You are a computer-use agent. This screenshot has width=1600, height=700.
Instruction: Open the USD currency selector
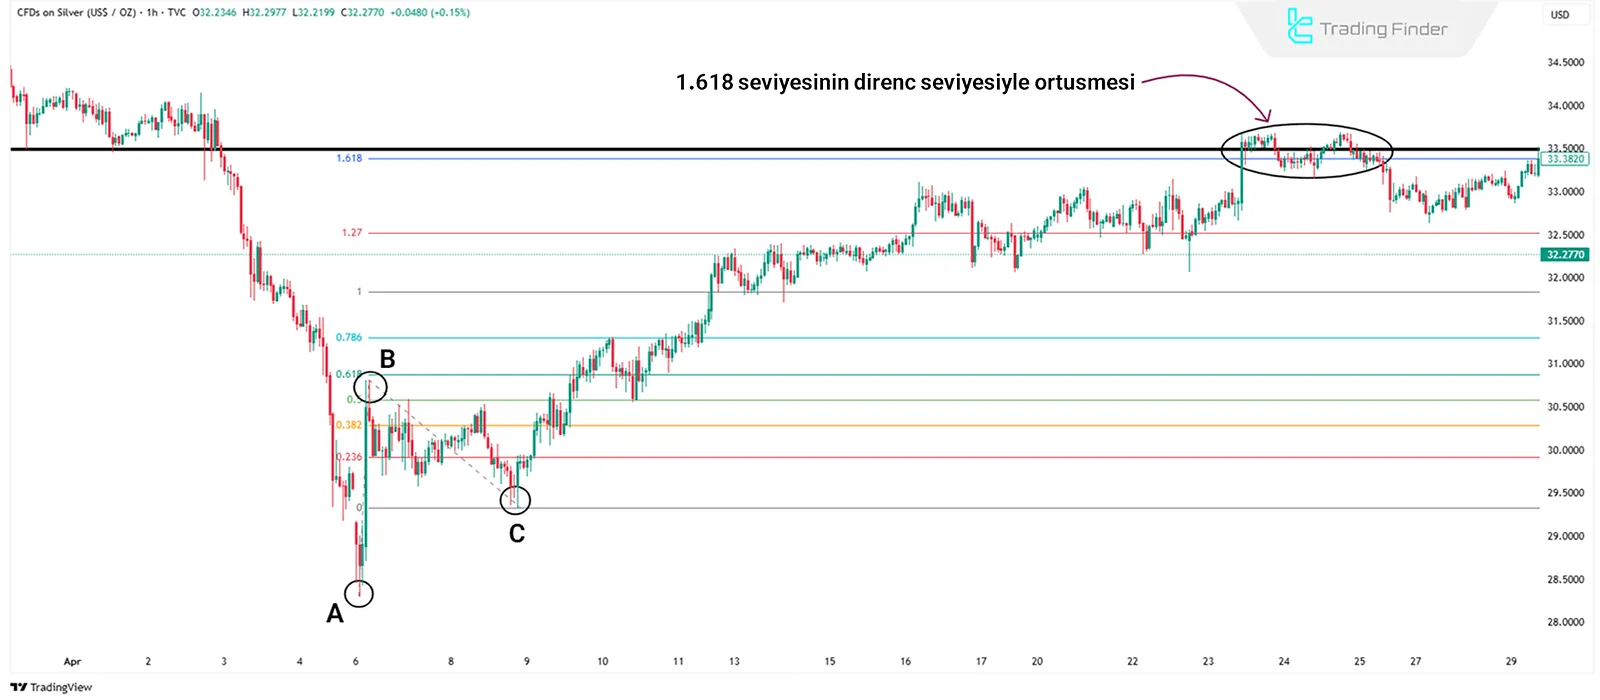(x=1559, y=15)
